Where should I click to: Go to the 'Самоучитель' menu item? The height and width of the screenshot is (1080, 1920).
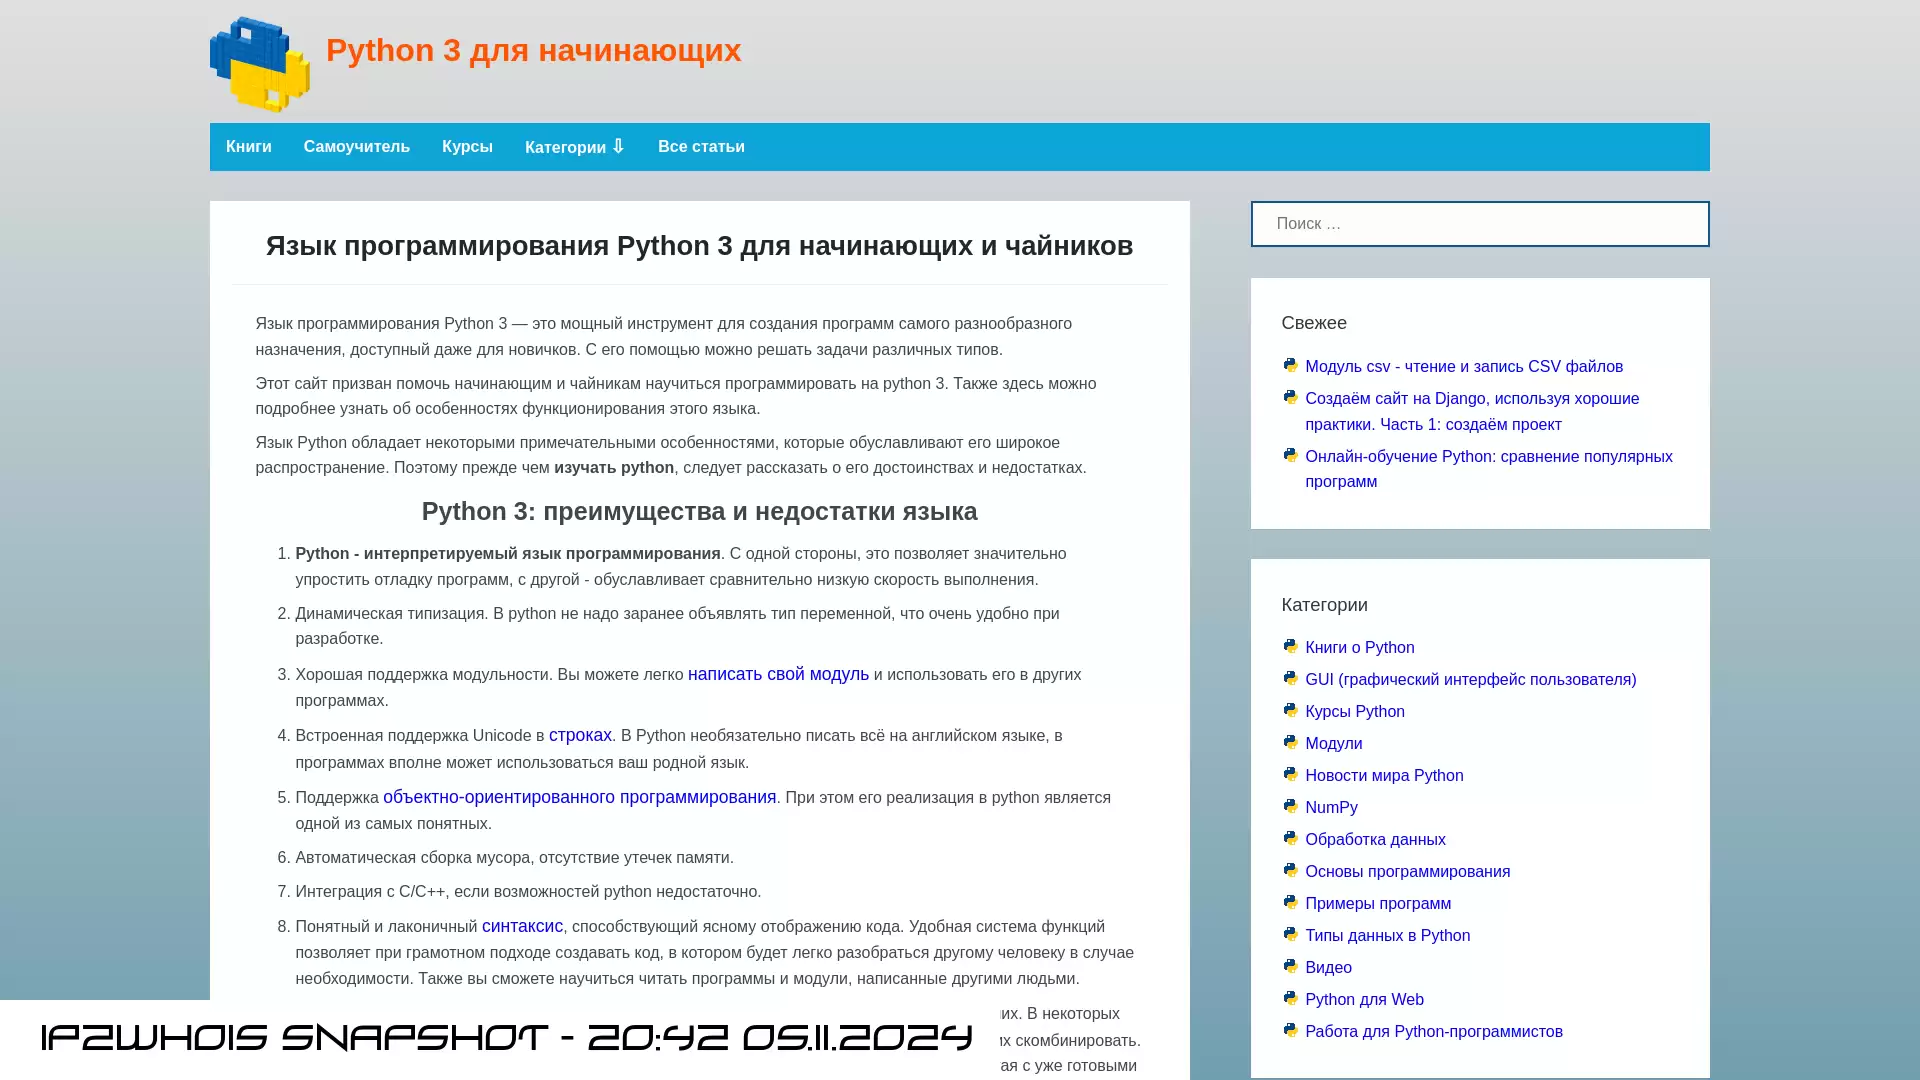[x=357, y=147]
